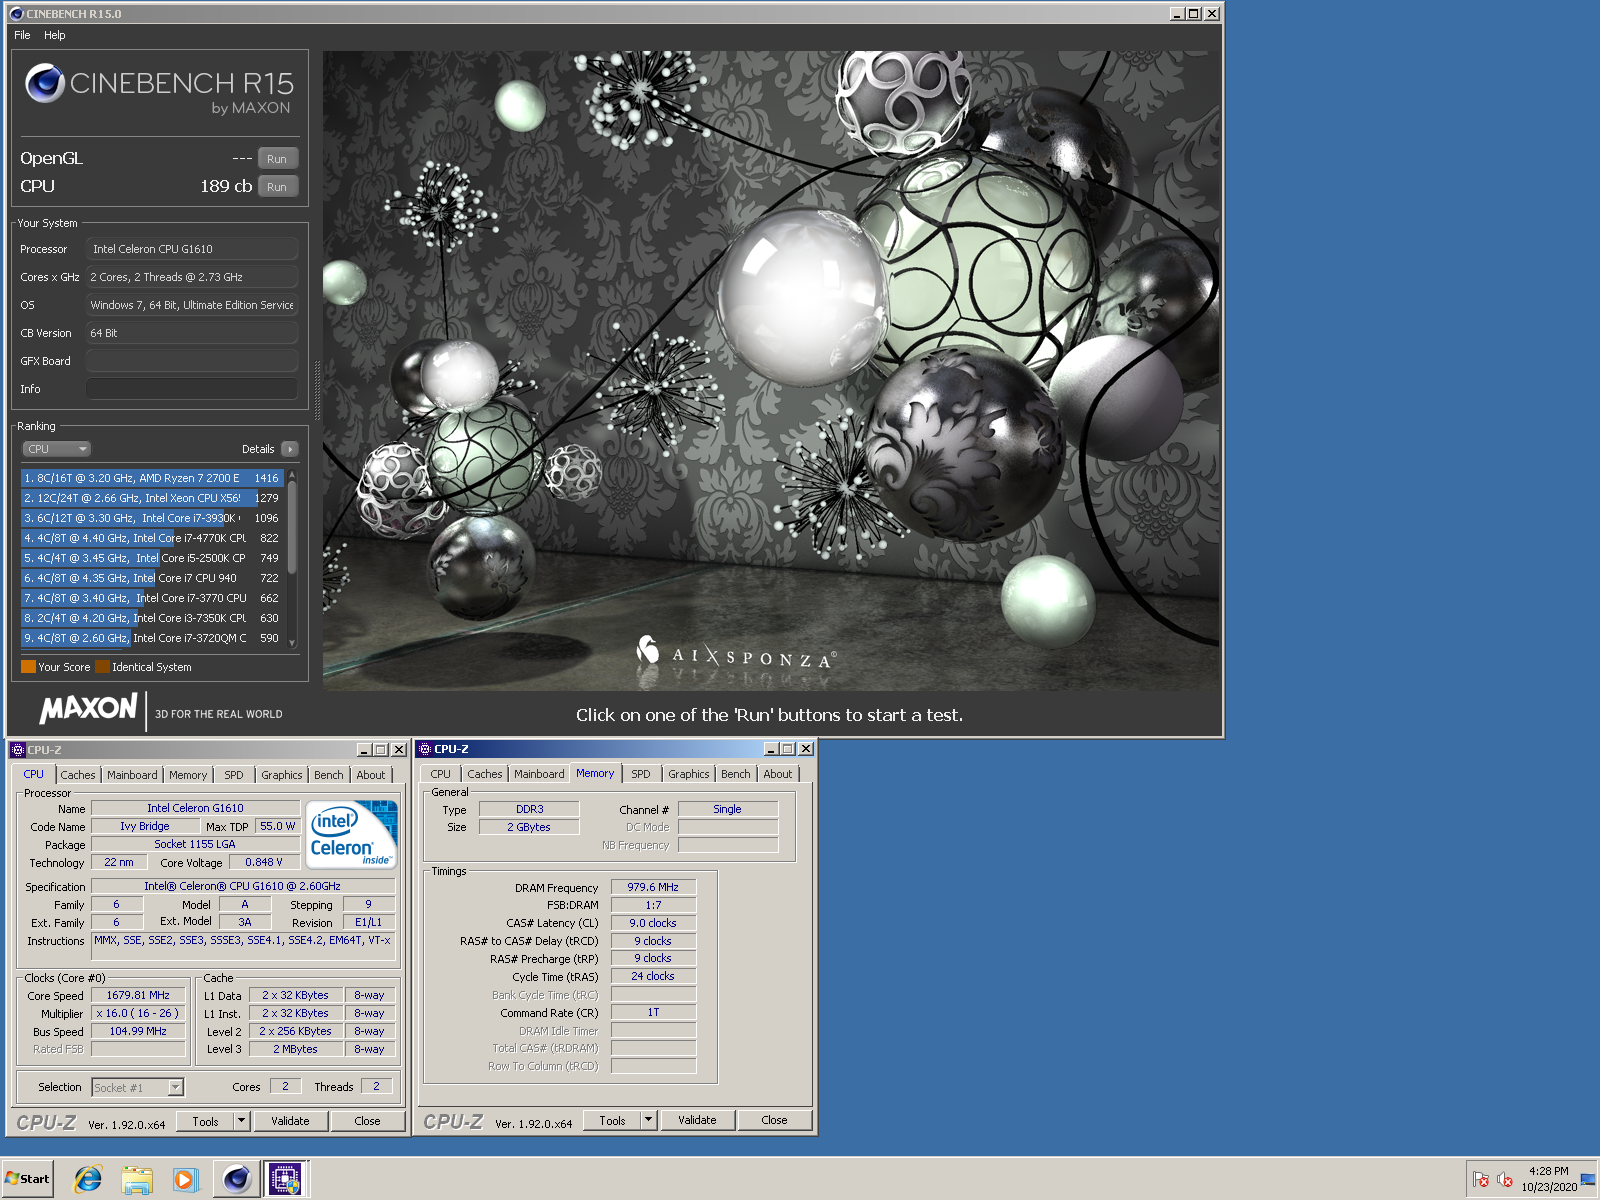Select ranking row 7 Core i7-3770
Viewport: 1600px width, 1200px height.
[152, 598]
